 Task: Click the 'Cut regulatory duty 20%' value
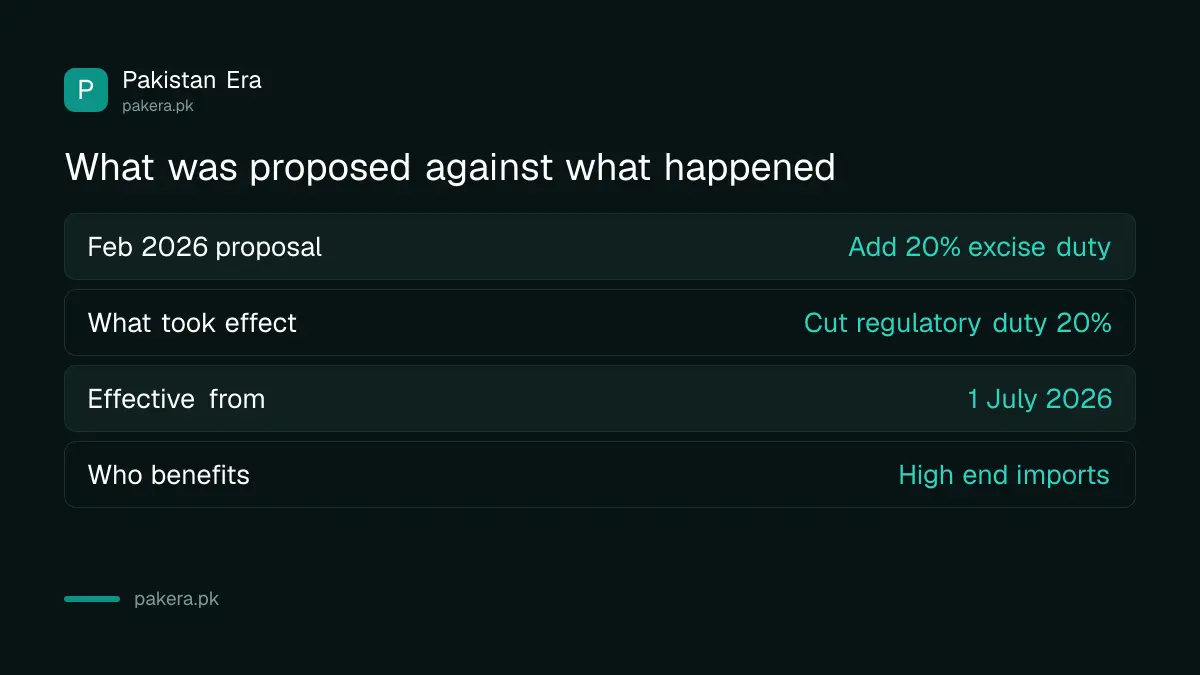point(957,323)
